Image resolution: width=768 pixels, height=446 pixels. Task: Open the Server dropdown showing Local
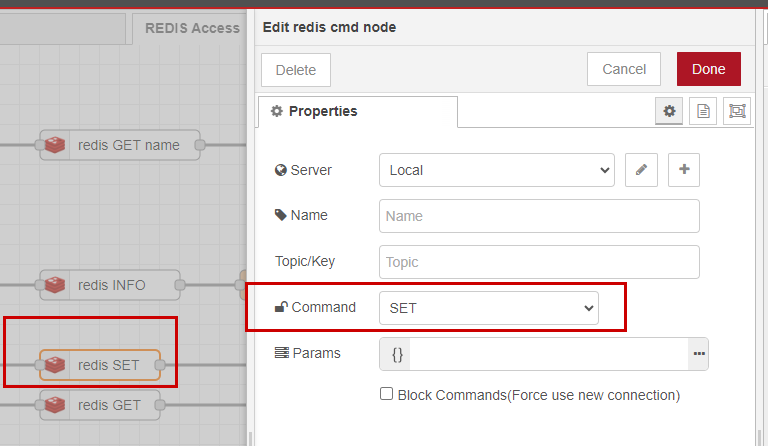click(497, 170)
